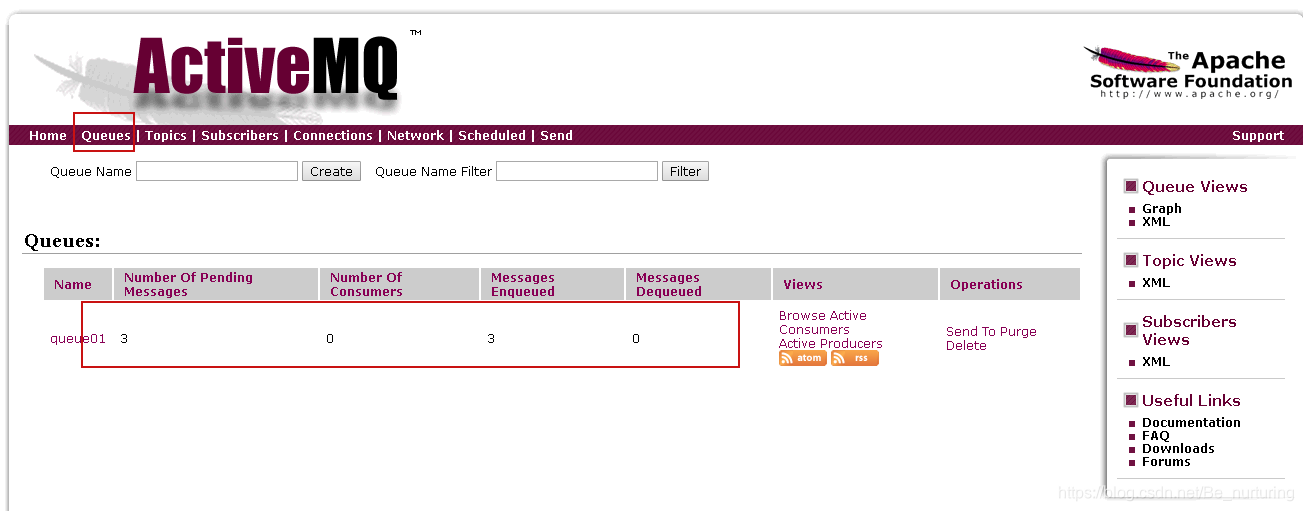This screenshot has width=1303, height=511.
Task: Focus the Queue Name Filter field
Action: coord(577,171)
